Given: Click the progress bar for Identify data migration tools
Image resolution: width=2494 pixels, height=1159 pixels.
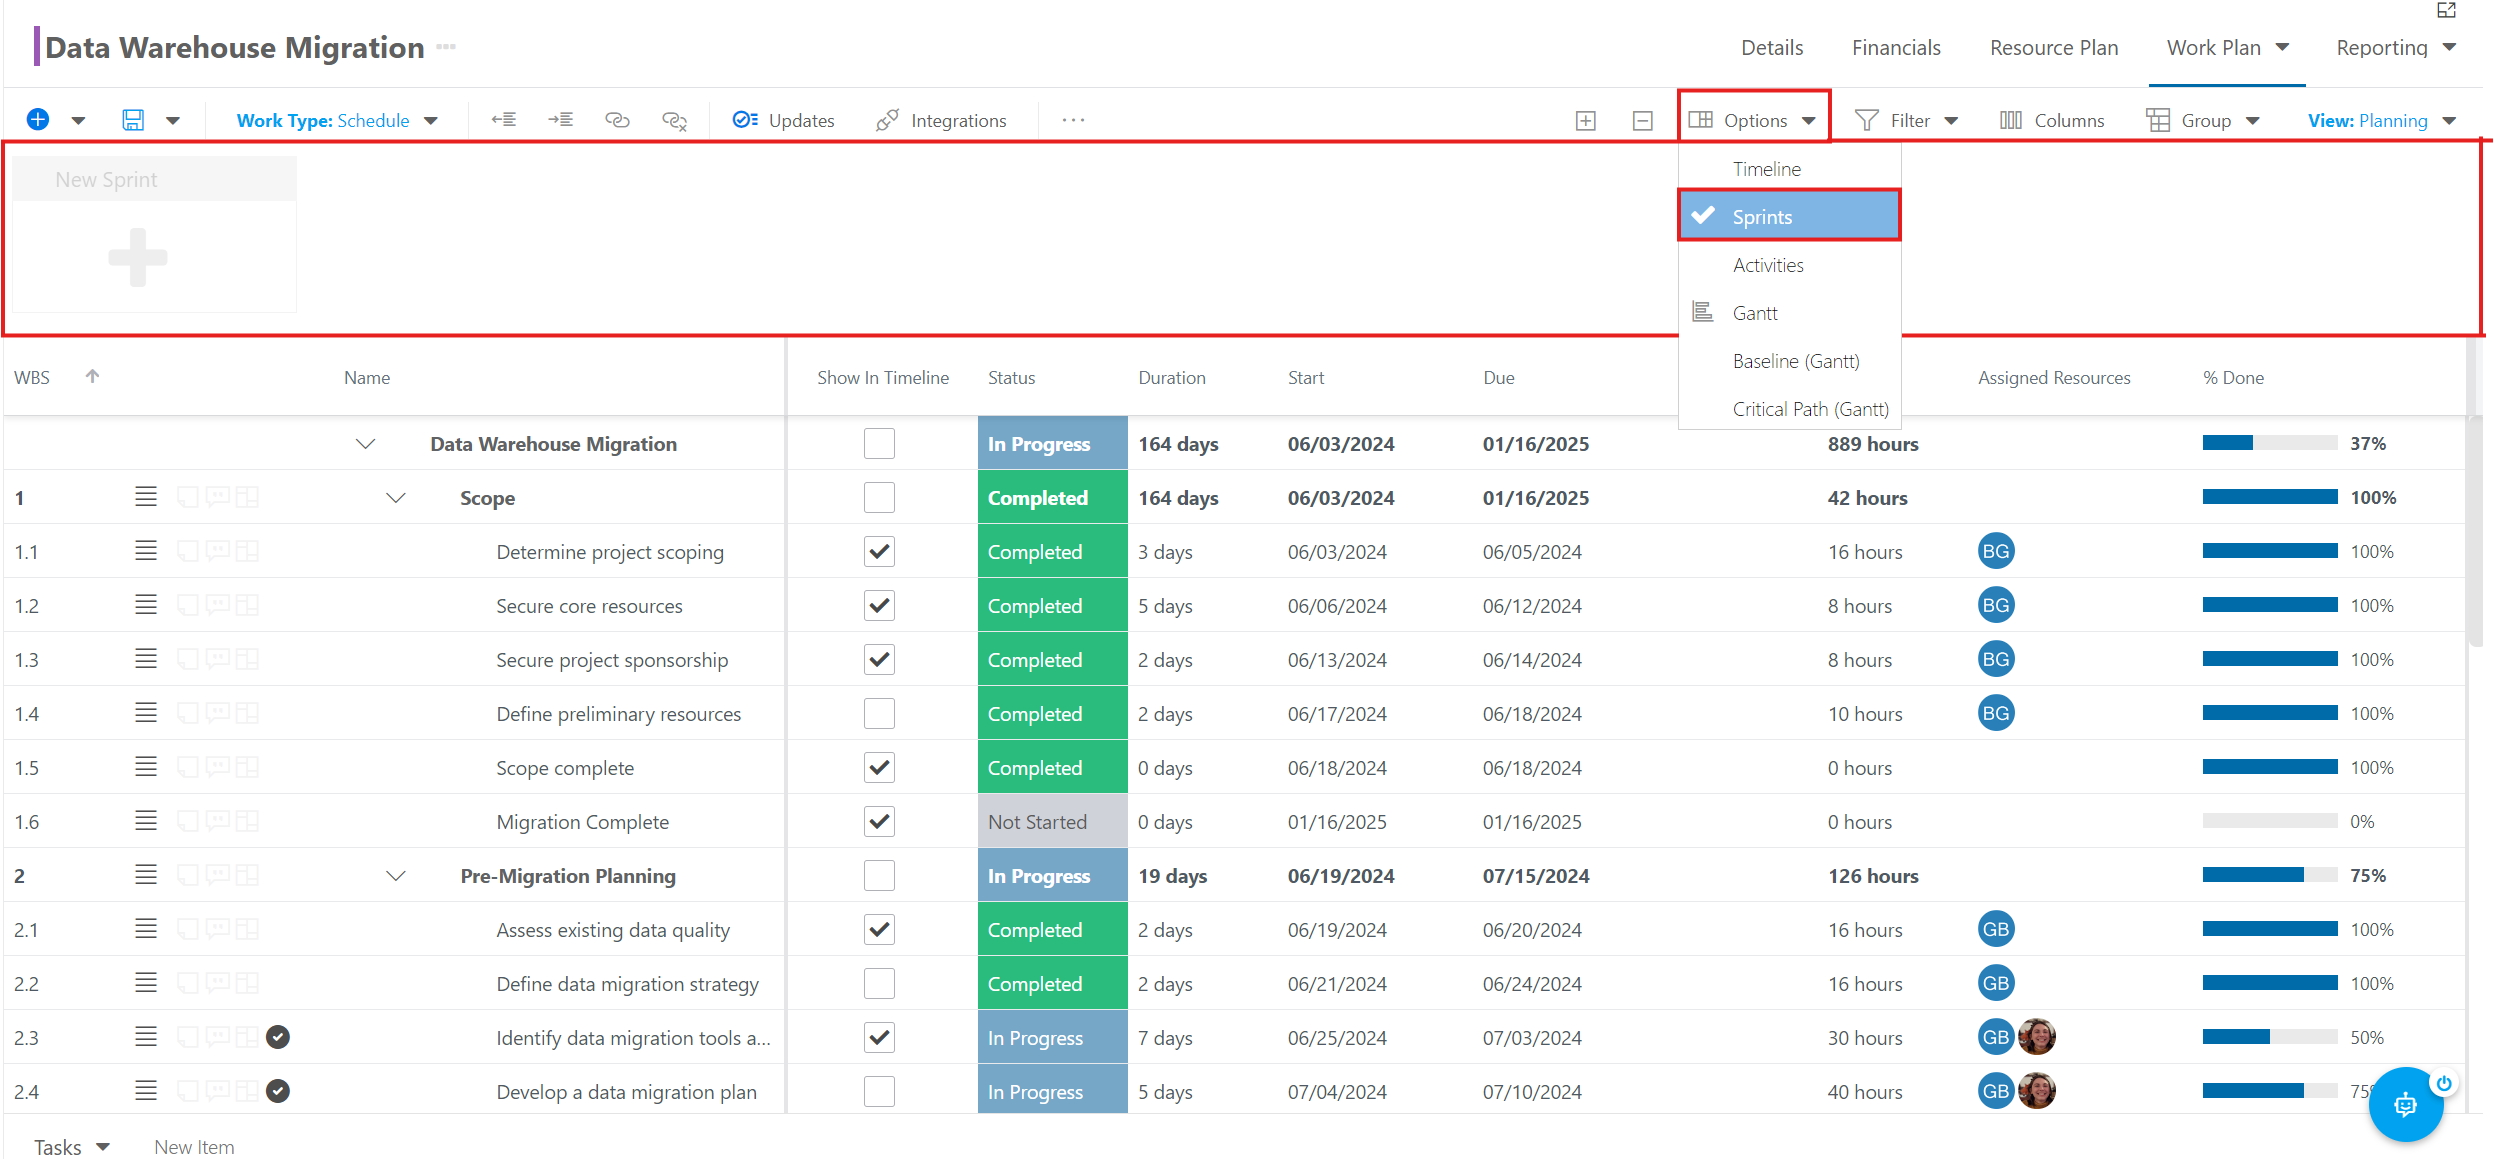Looking at the screenshot, I should (x=2269, y=1038).
